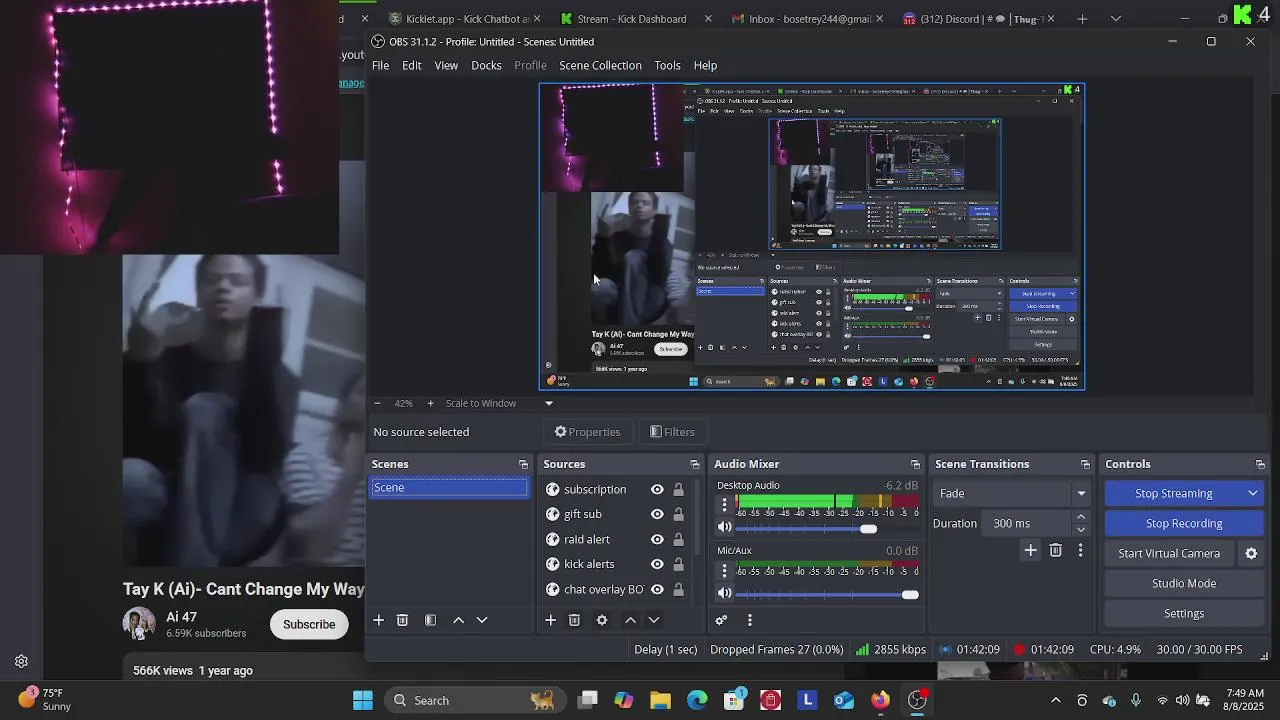Toggle lock on raid alert source
This screenshot has width=1280, height=720.
[x=678, y=539]
